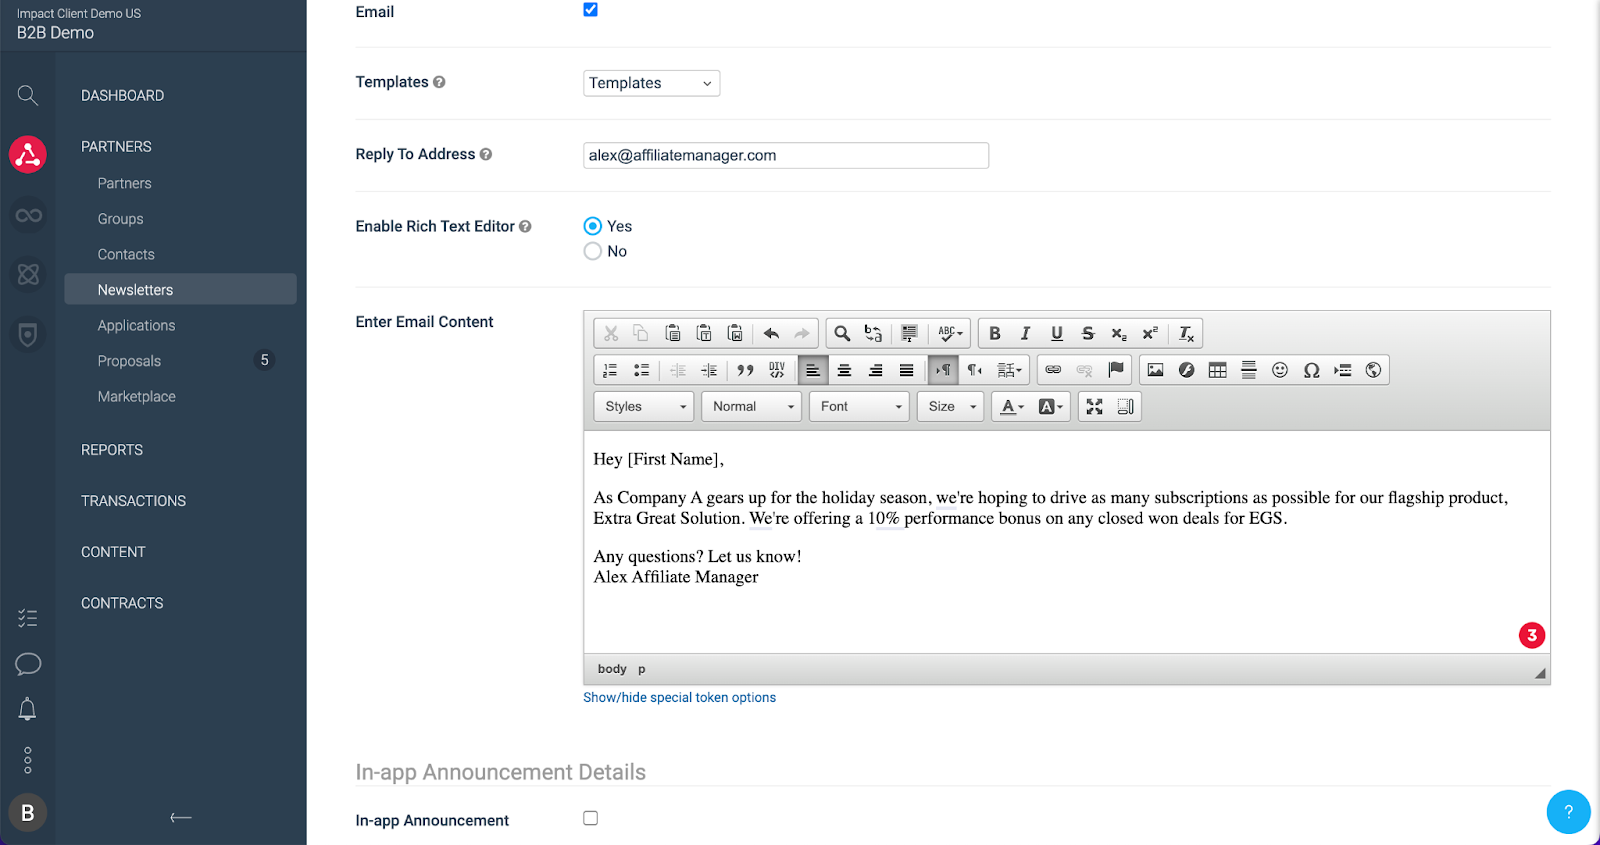Open the Templates dropdown

(651, 83)
